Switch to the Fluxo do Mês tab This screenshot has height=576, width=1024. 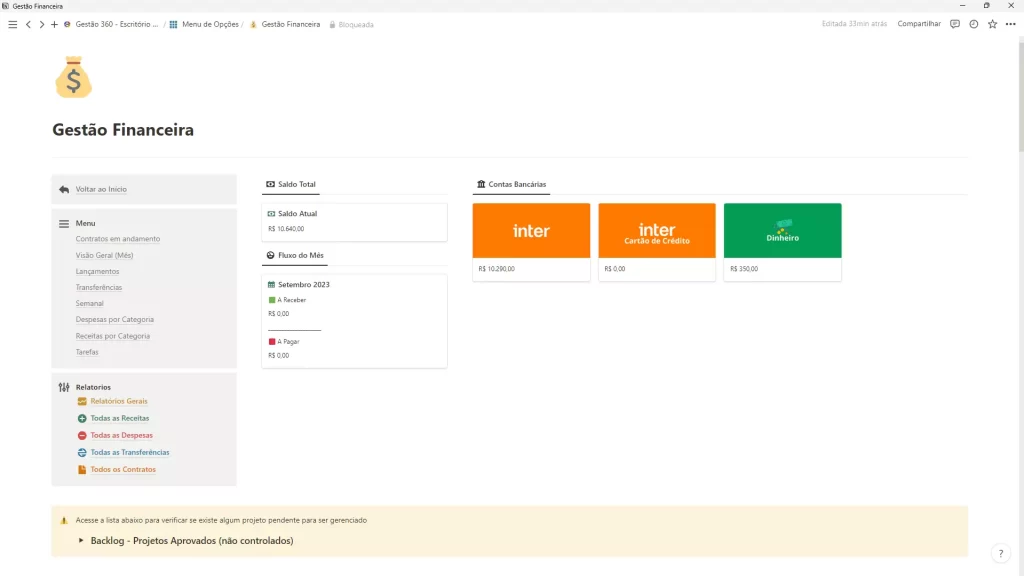click(x=295, y=255)
